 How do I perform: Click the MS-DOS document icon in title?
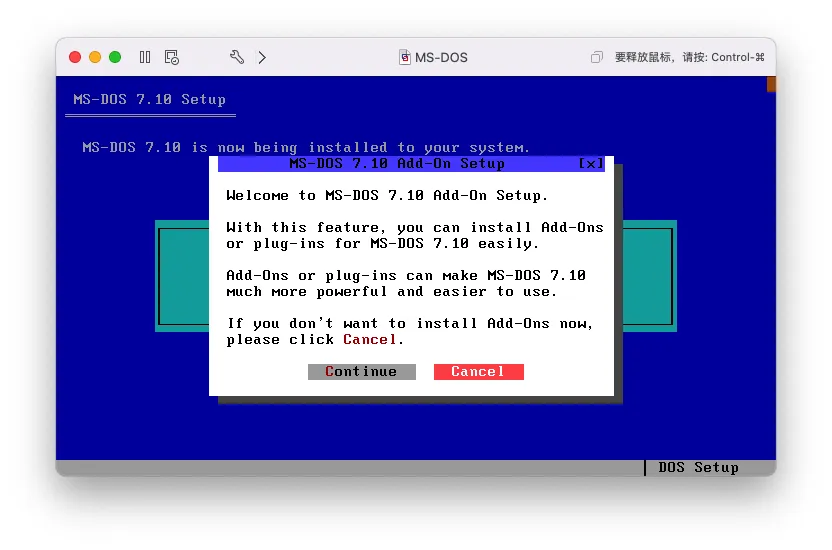(404, 57)
